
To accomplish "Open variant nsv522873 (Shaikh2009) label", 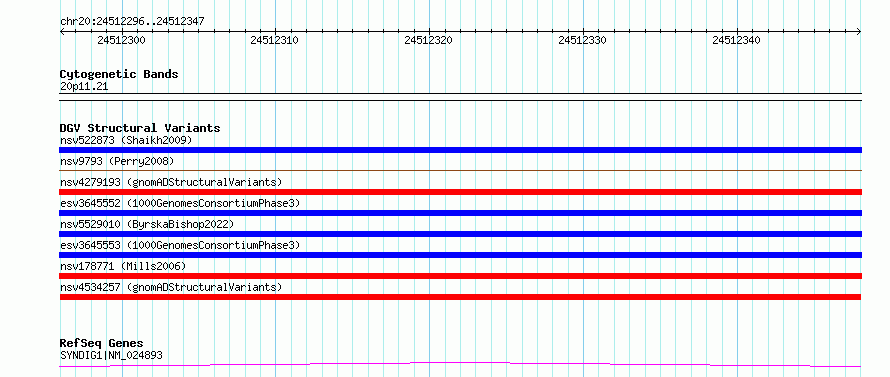I will pos(126,140).
